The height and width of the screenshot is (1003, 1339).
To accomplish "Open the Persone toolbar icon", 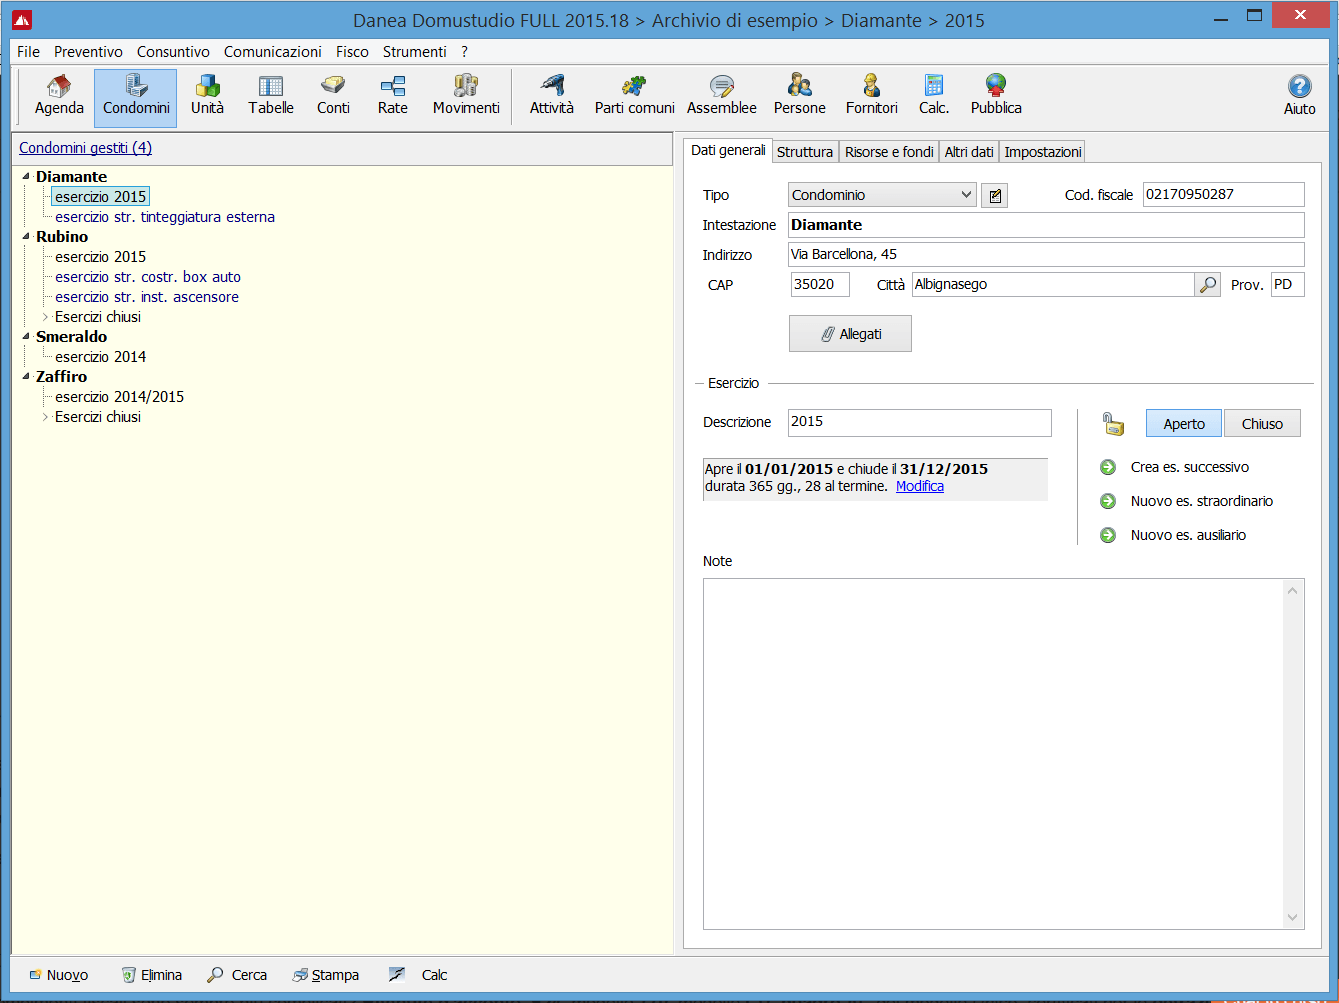I will 799,97.
